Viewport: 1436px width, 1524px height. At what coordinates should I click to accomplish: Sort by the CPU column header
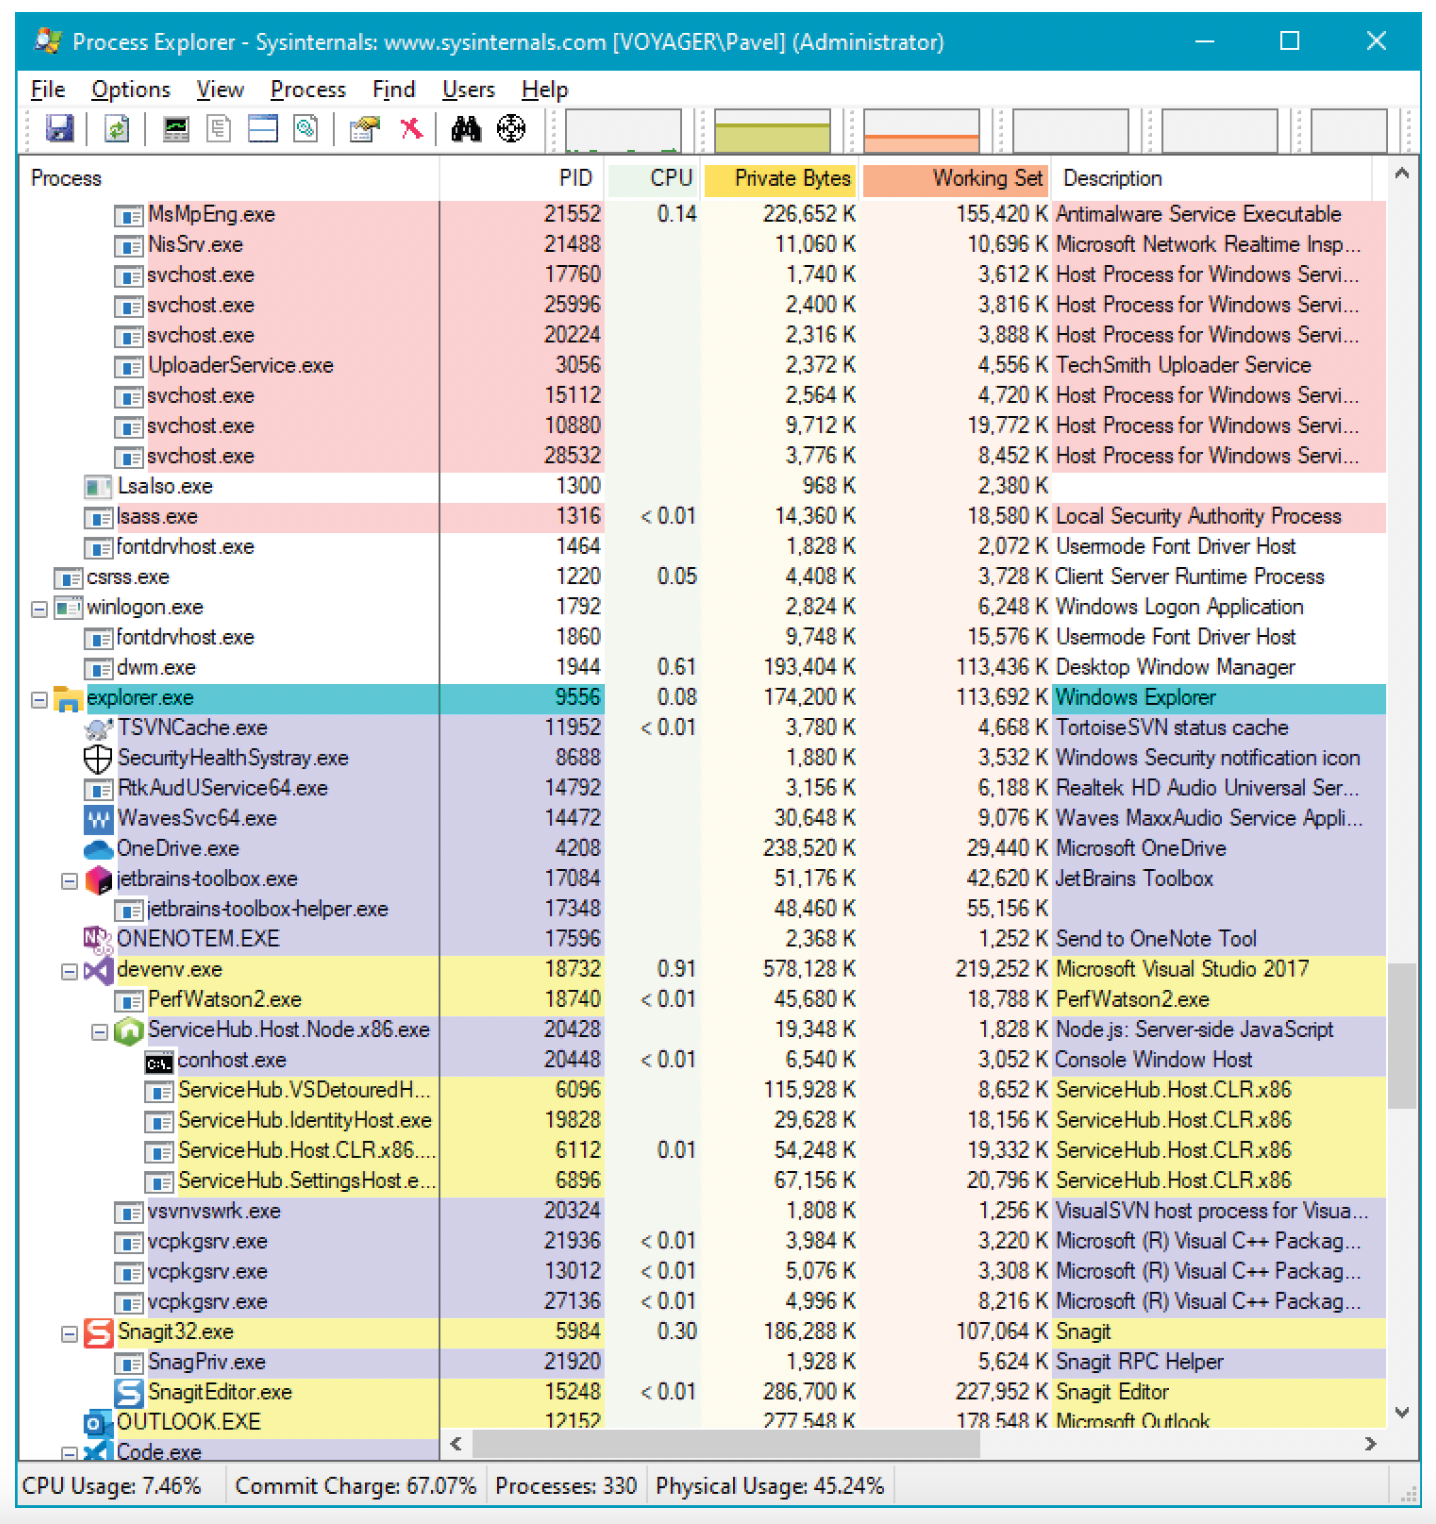[x=653, y=178]
